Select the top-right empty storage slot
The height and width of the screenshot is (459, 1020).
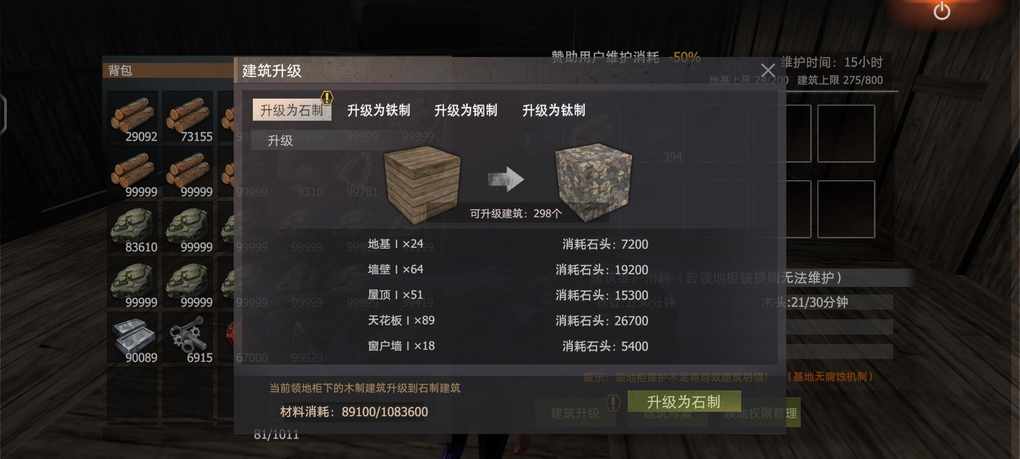coord(846,133)
